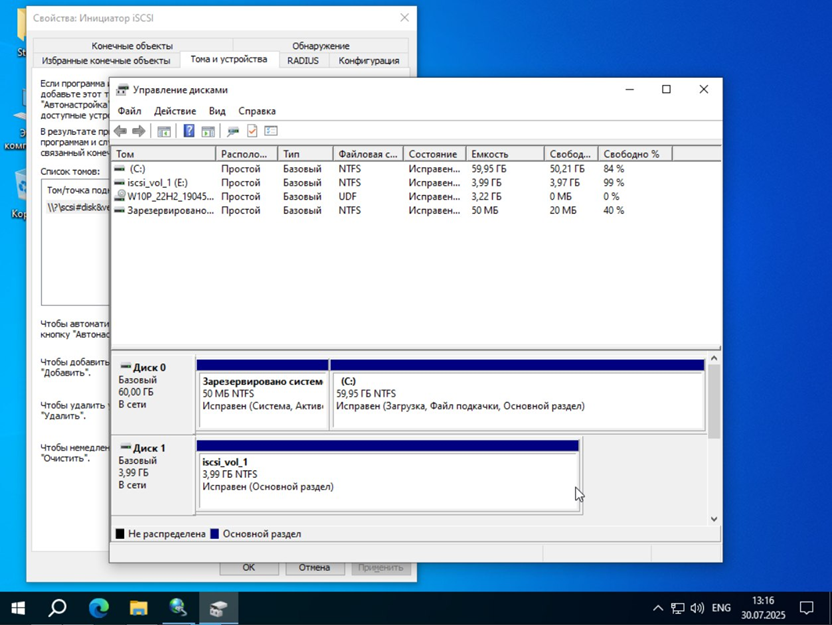This screenshot has height=625, width=832.
Task: Click the Properties checkmark toolbar icon
Action: click(x=252, y=131)
